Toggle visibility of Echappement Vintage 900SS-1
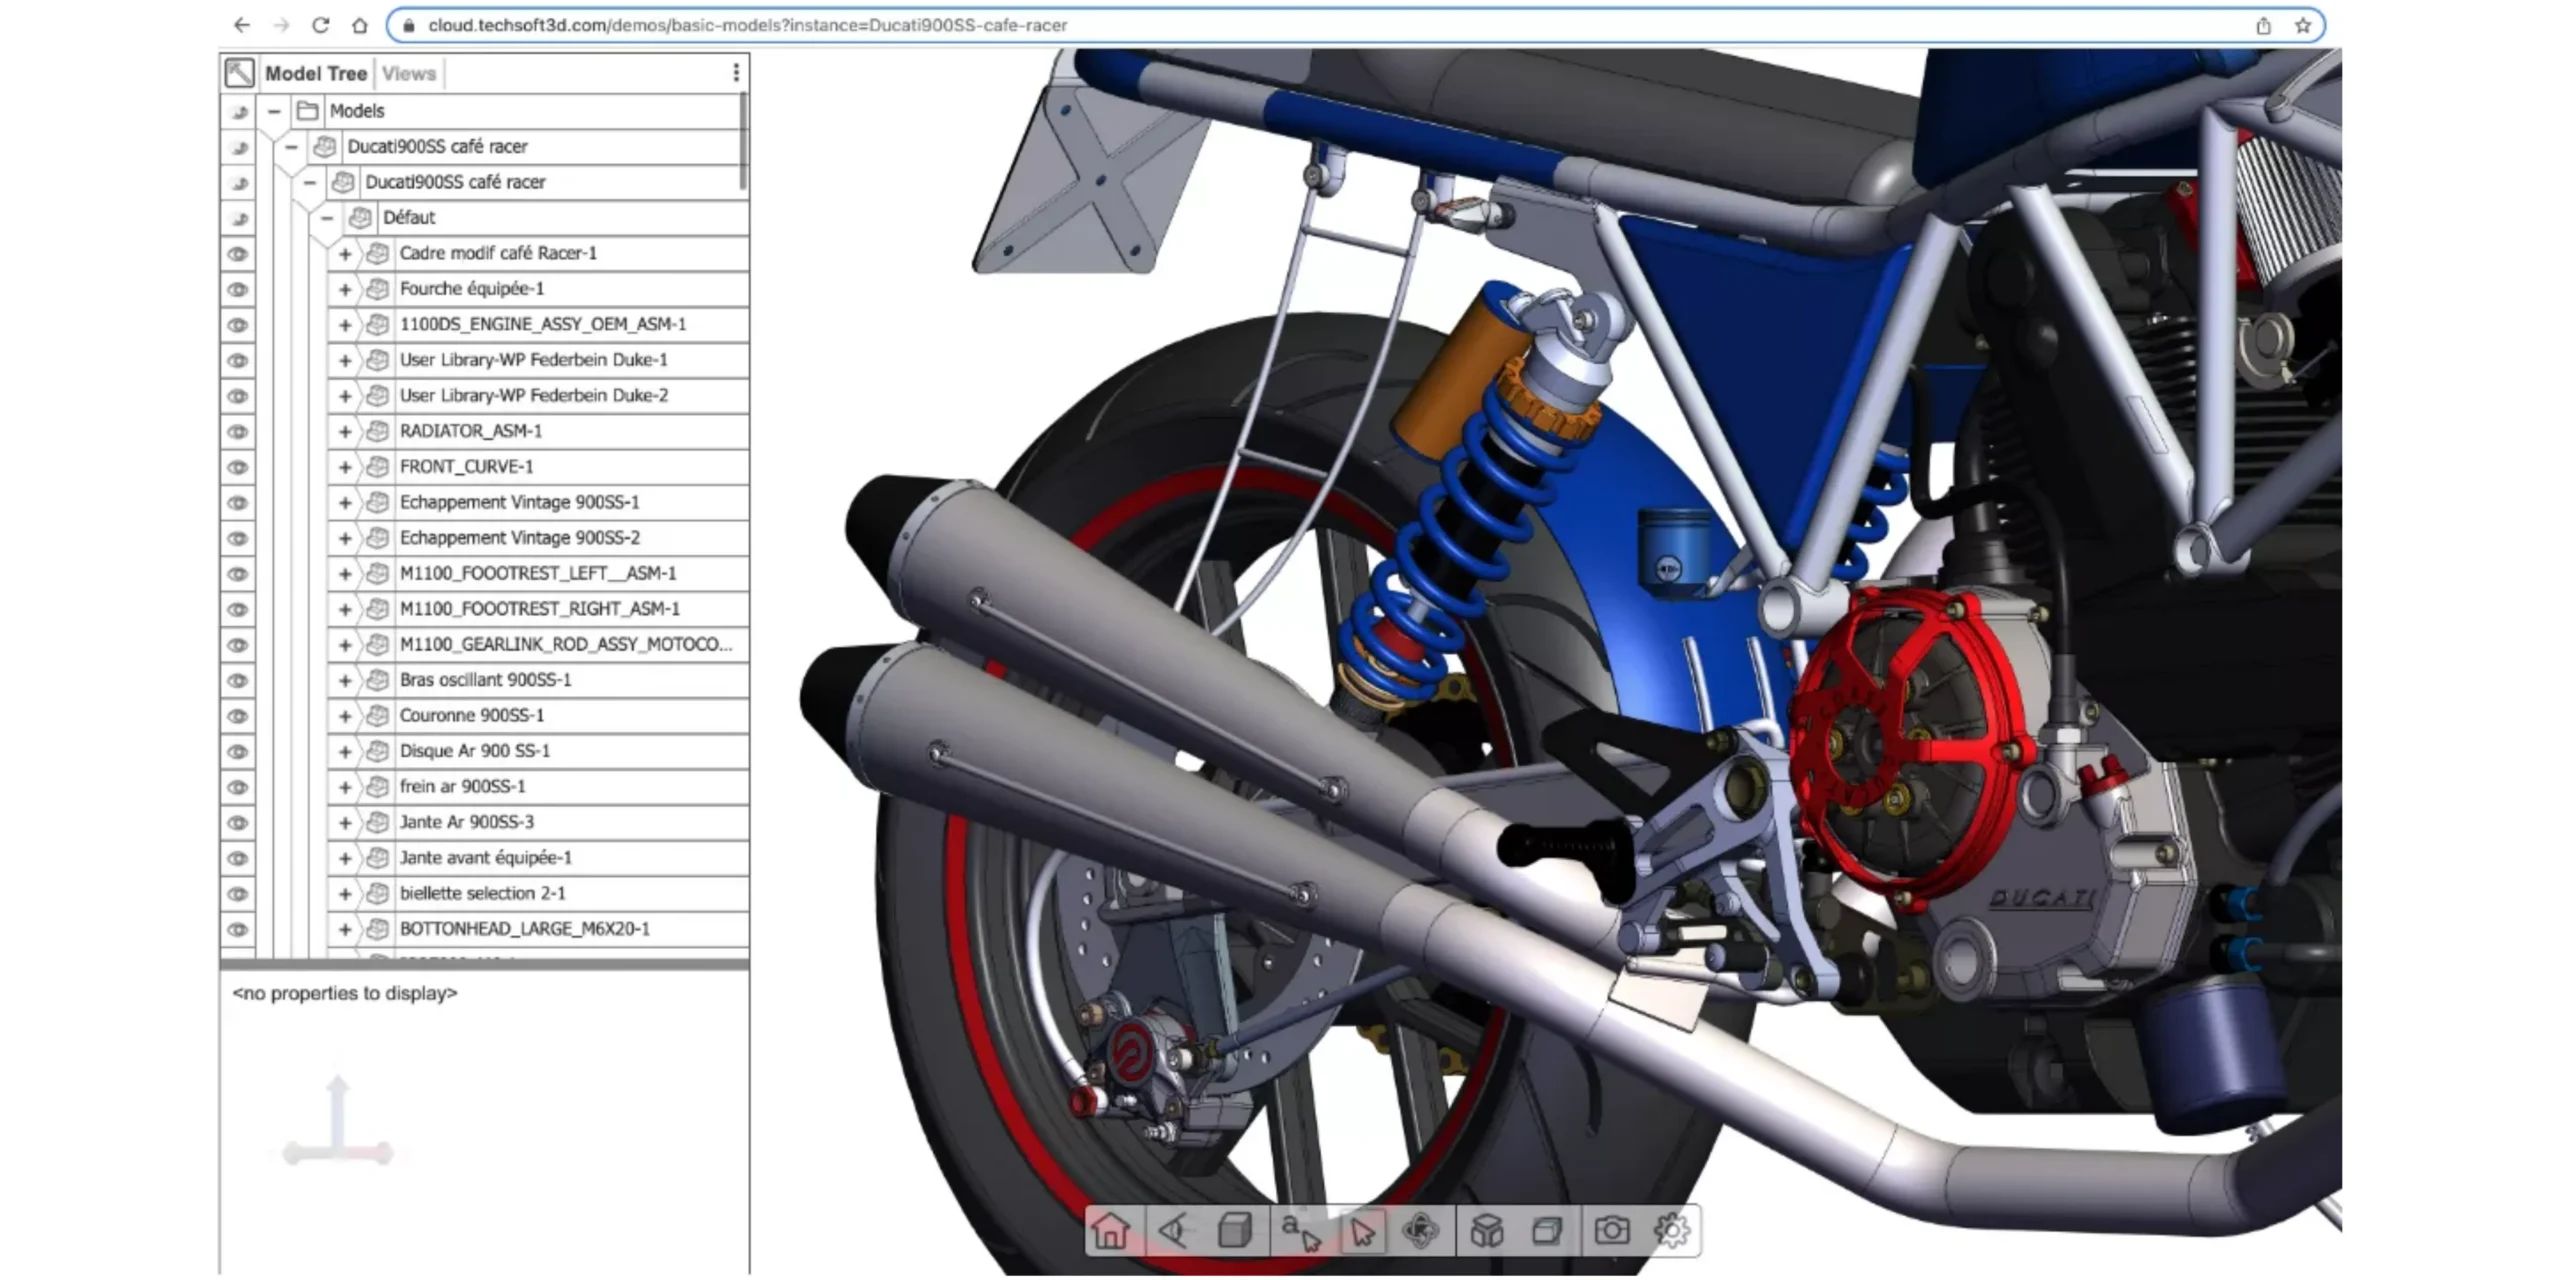This screenshot has height=1280, width=2560. [x=238, y=503]
